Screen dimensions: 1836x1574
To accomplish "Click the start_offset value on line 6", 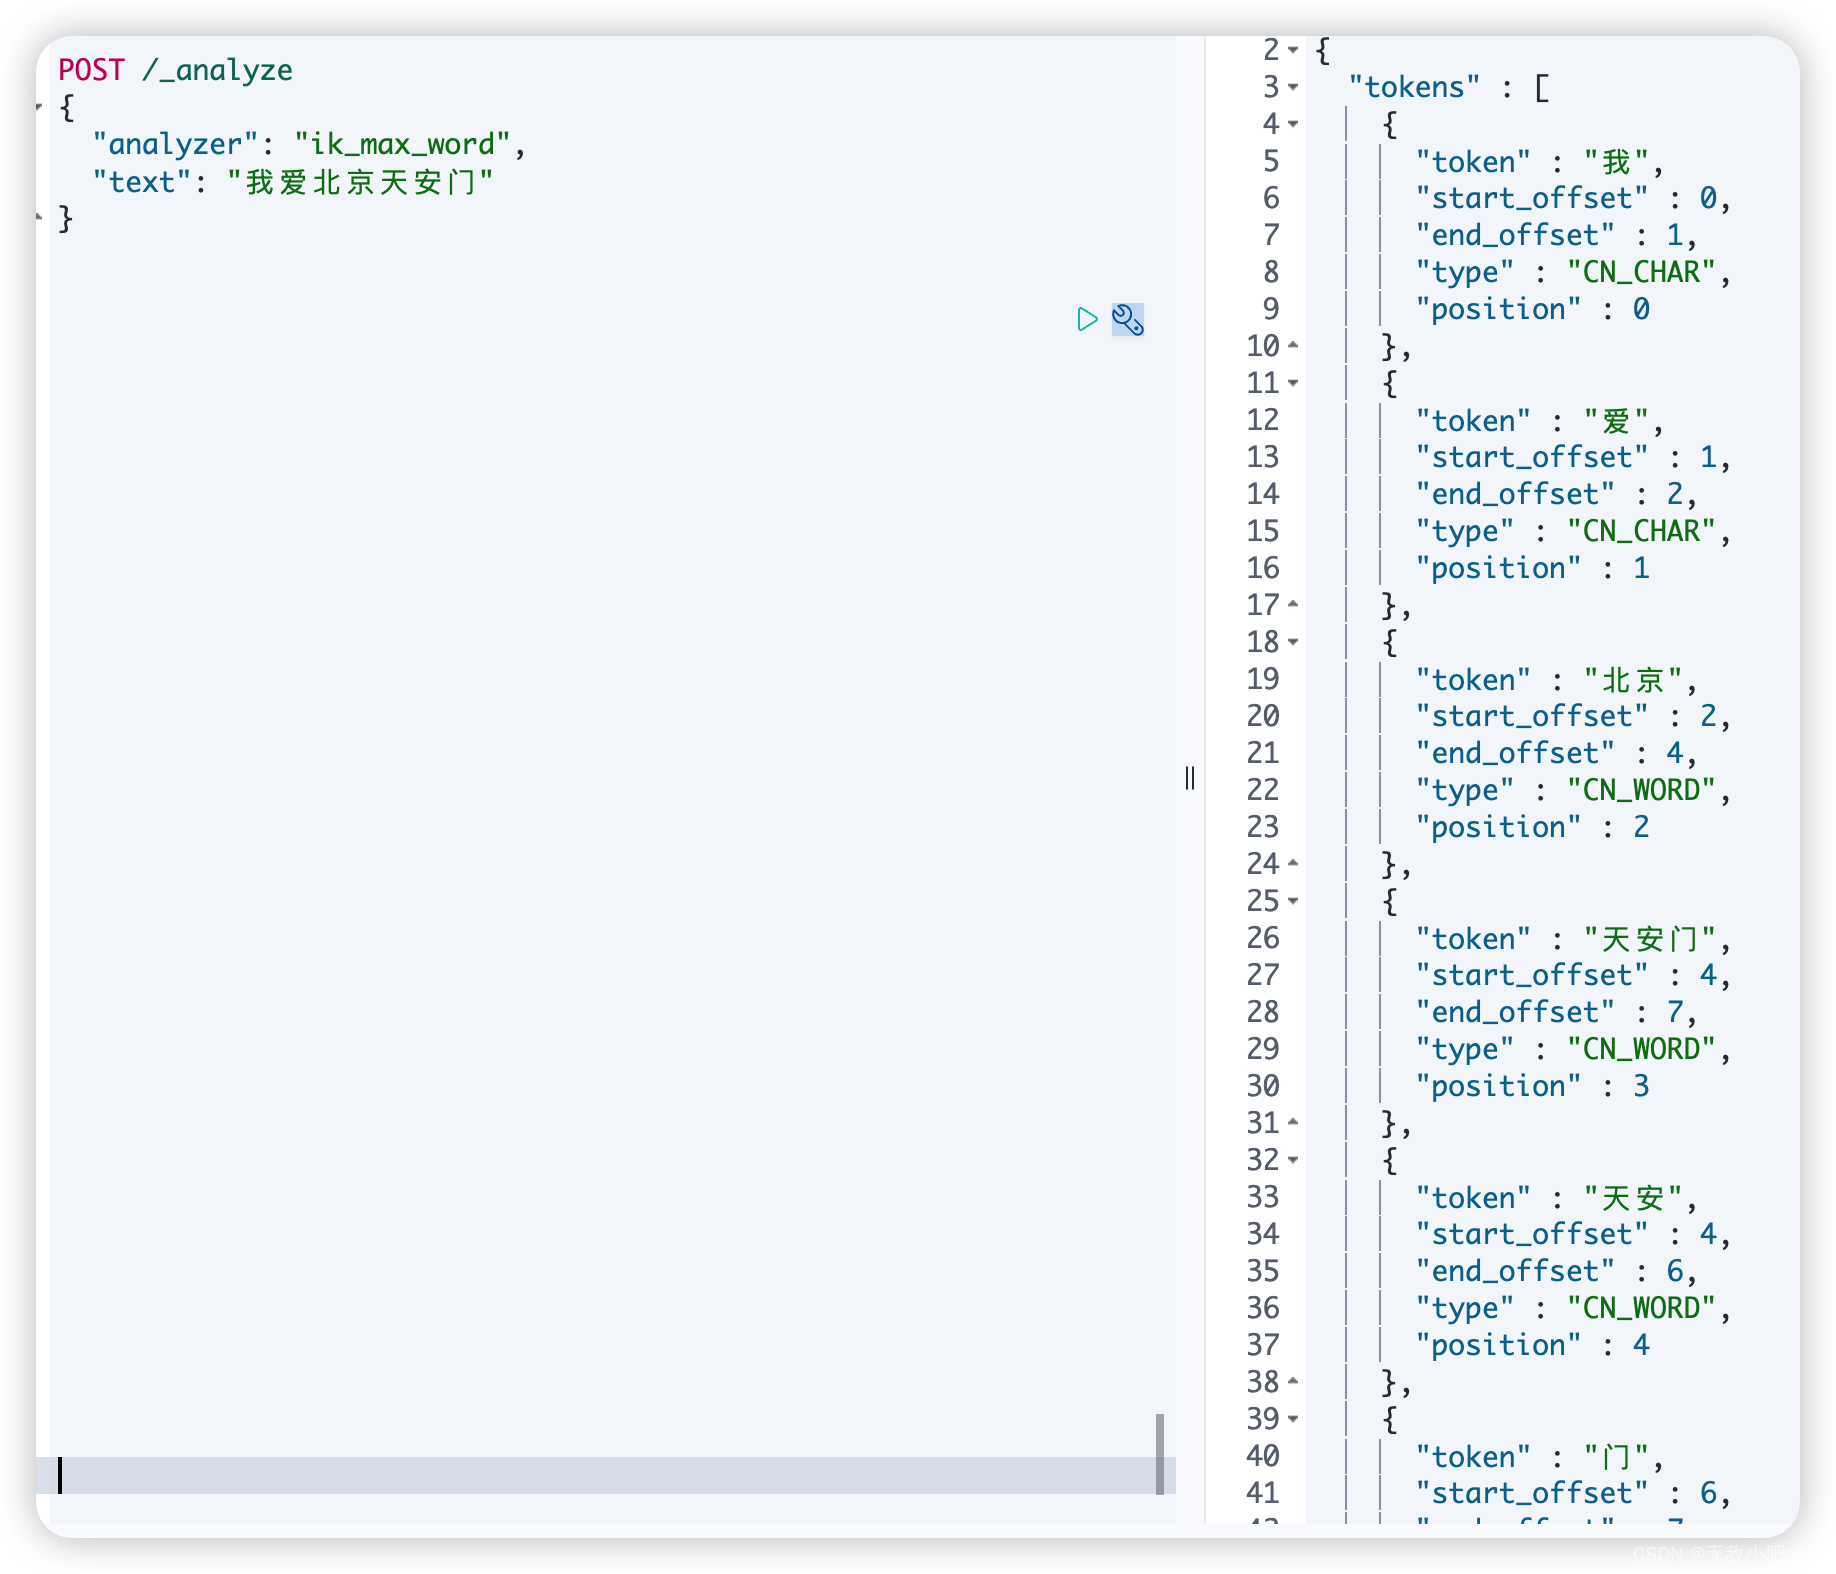I will 1708,198.
